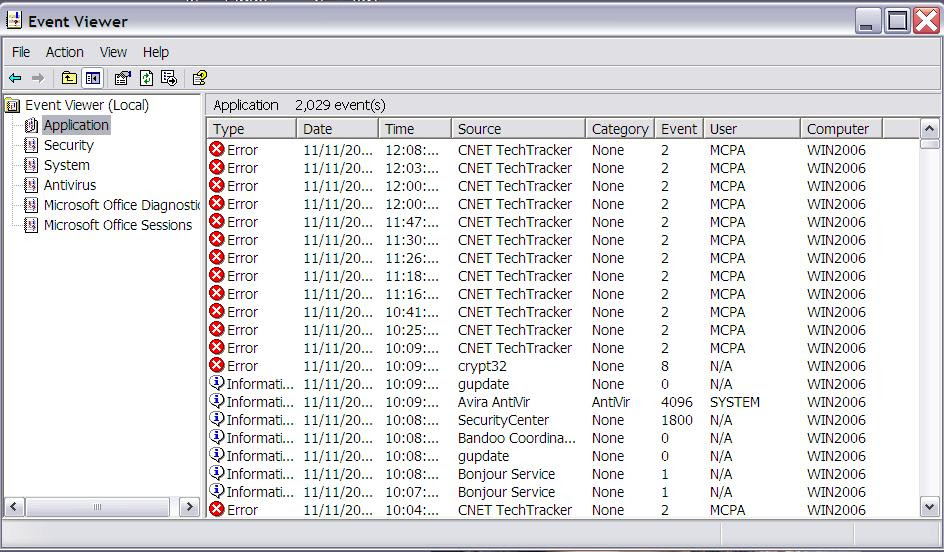Click the Security log icon in tree
This screenshot has height=552, width=944.
tap(31, 145)
